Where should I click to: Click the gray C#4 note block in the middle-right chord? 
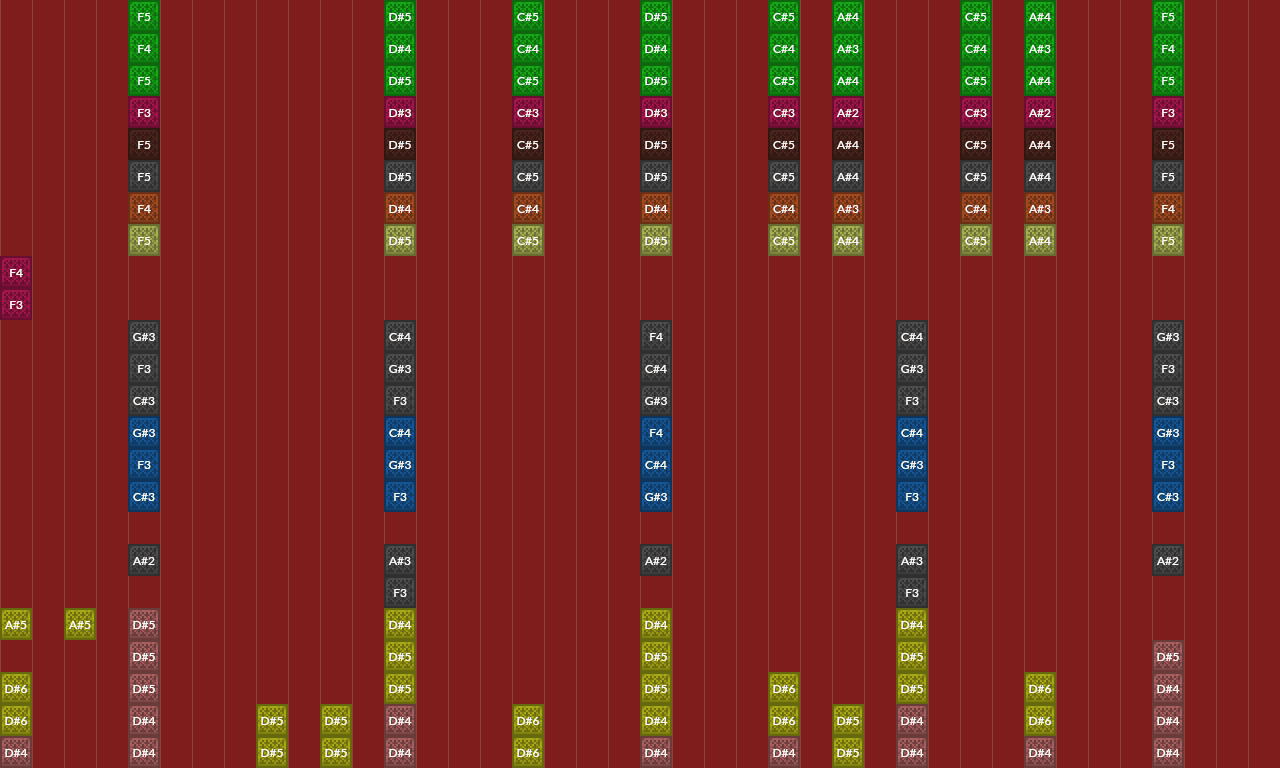point(911,337)
